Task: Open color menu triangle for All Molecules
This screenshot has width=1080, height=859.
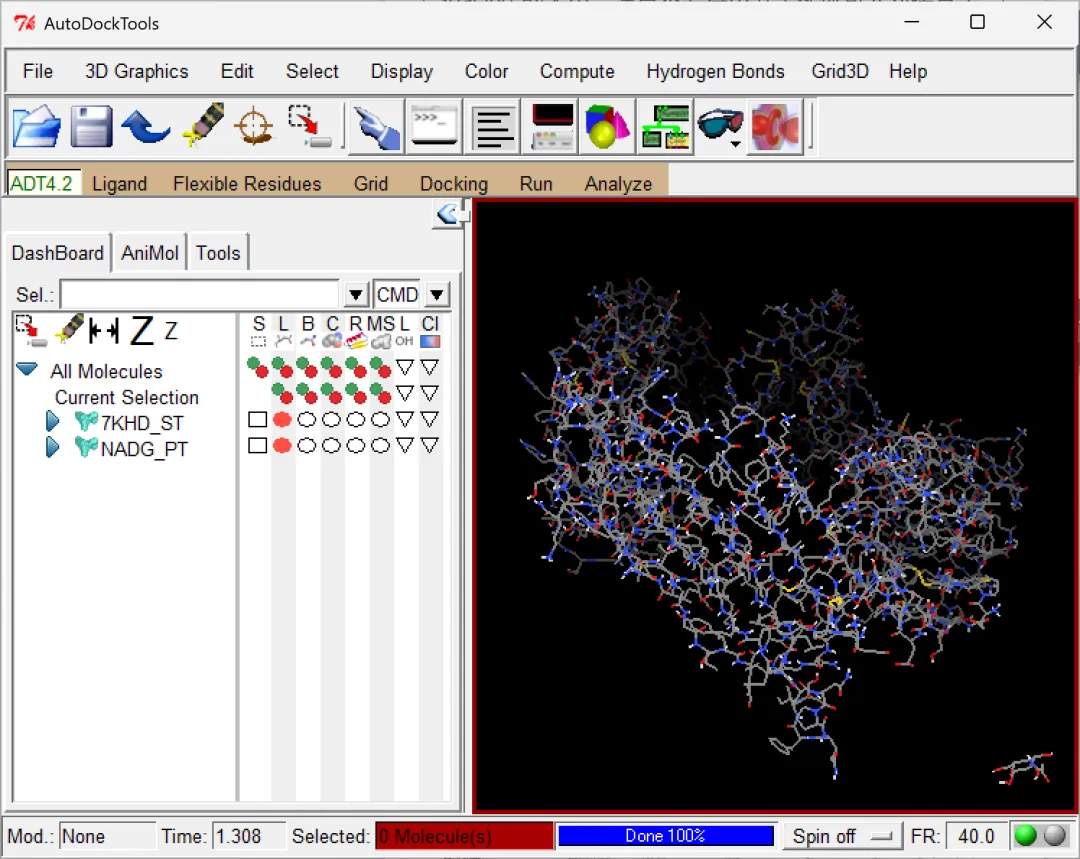Action: tap(430, 367)
